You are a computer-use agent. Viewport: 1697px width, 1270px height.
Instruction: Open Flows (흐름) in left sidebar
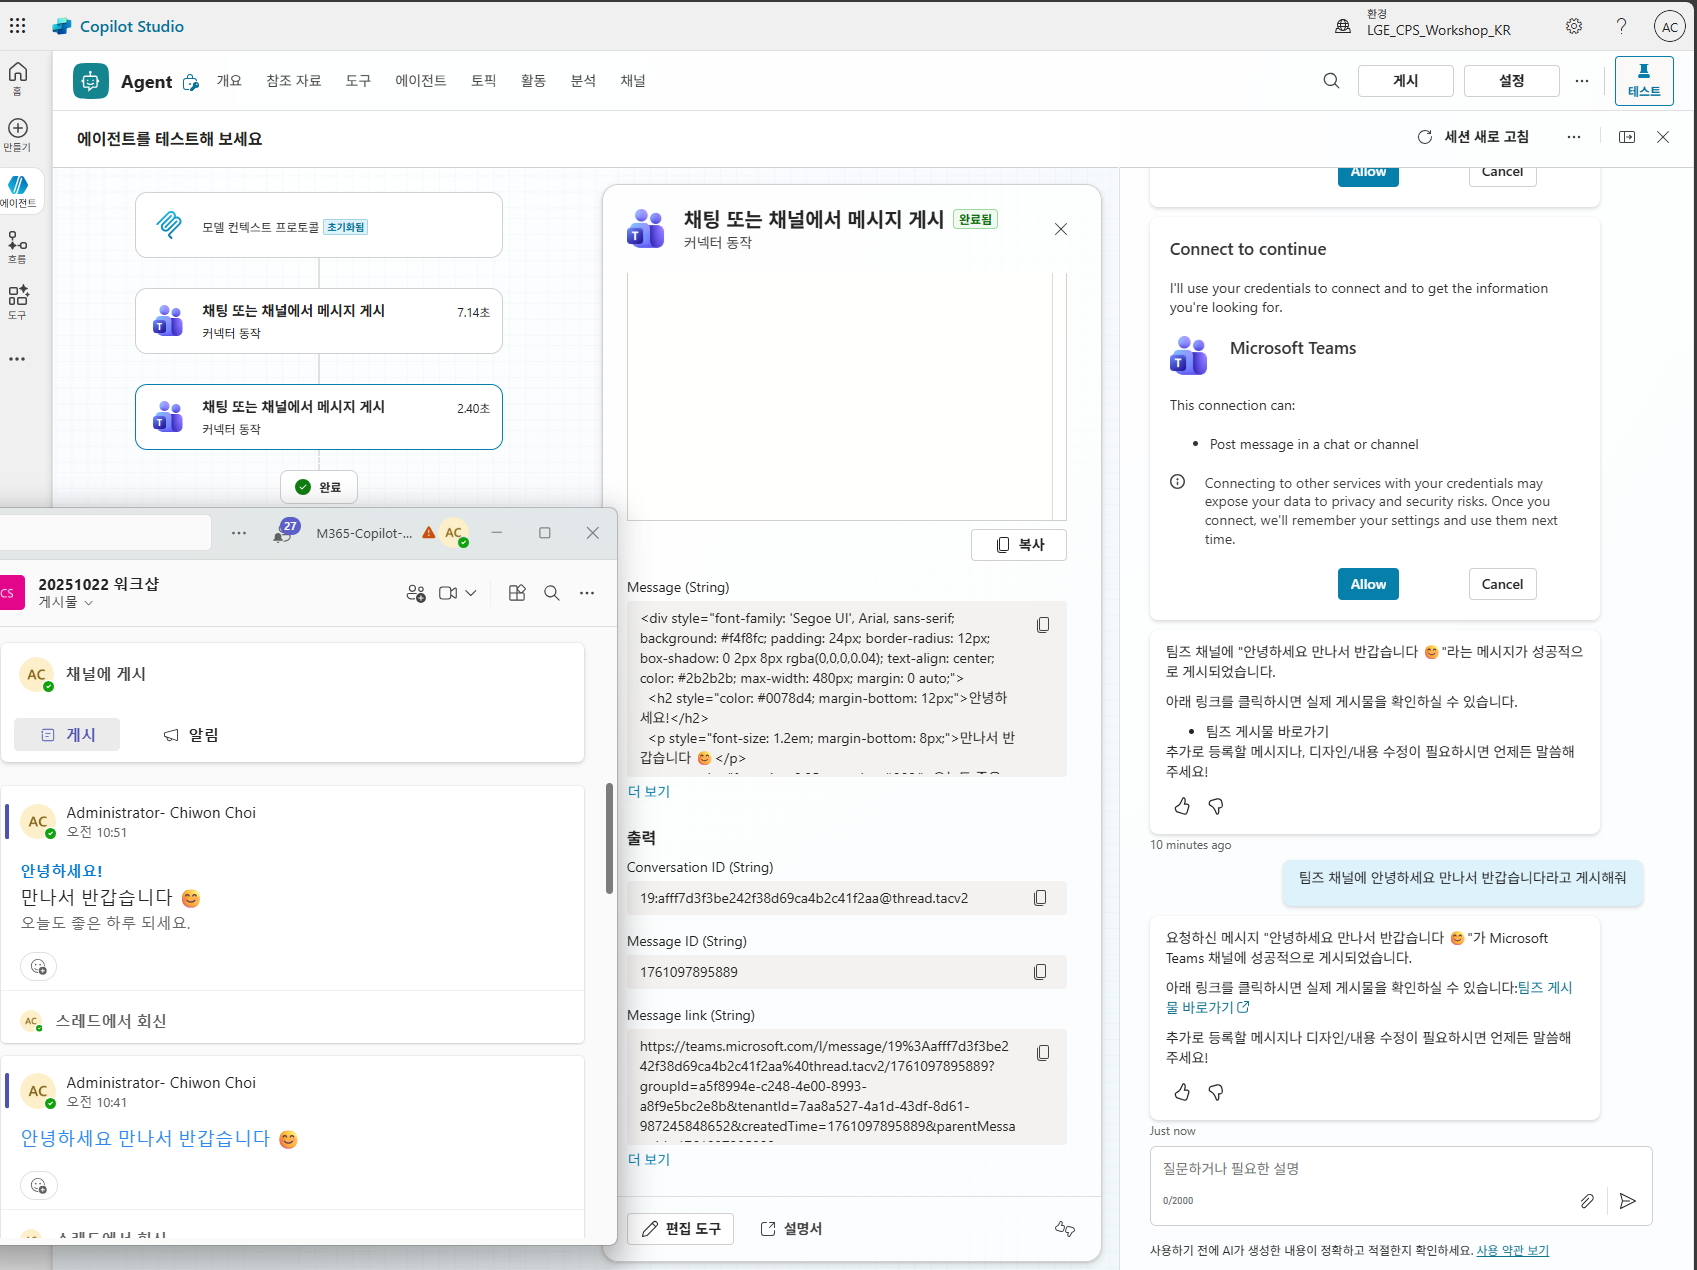(x=18, y=246)
